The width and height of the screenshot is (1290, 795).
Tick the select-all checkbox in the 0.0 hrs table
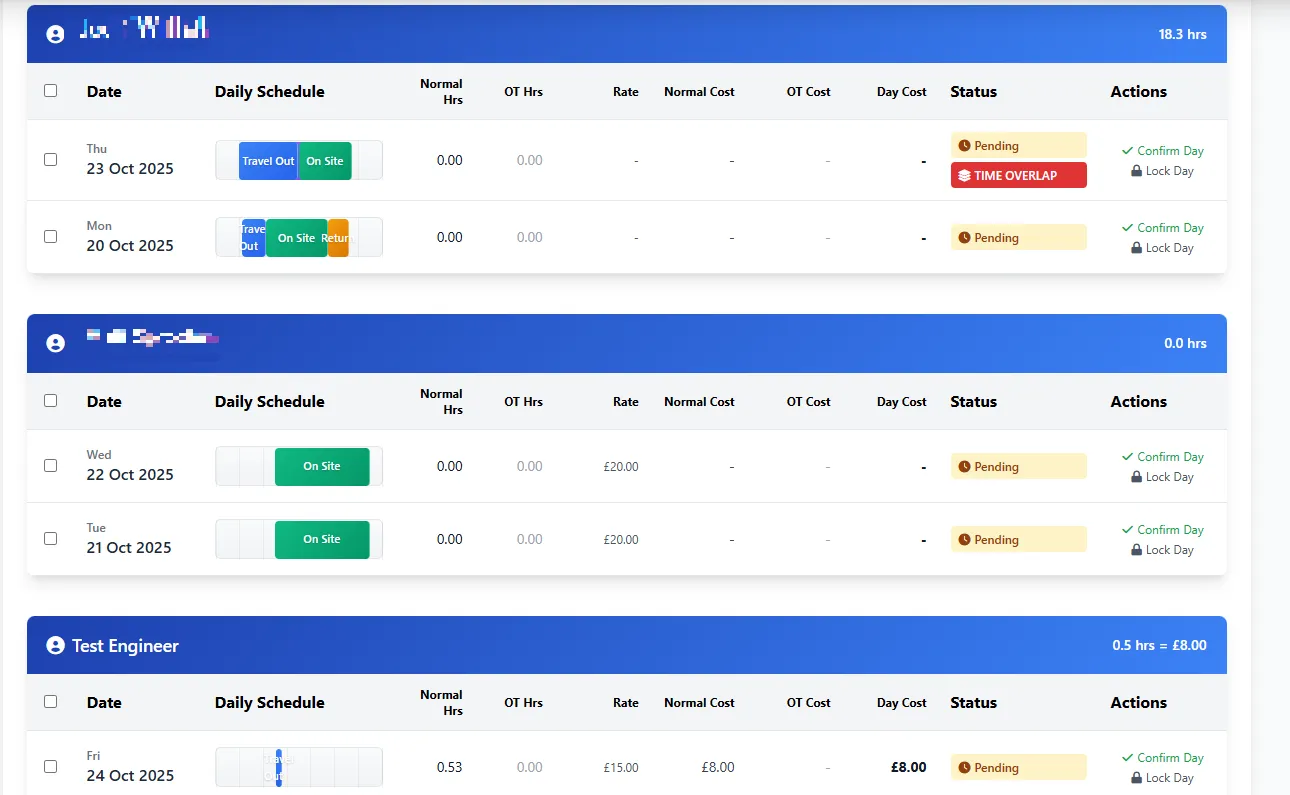[x=51, y=400]
